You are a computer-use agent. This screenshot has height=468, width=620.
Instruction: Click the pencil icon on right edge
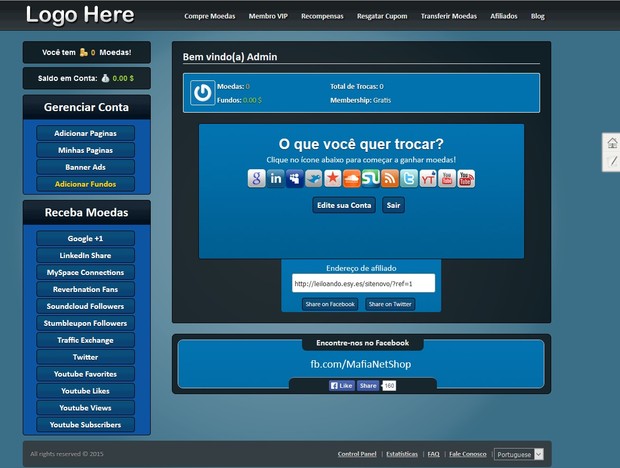[612, 161]
